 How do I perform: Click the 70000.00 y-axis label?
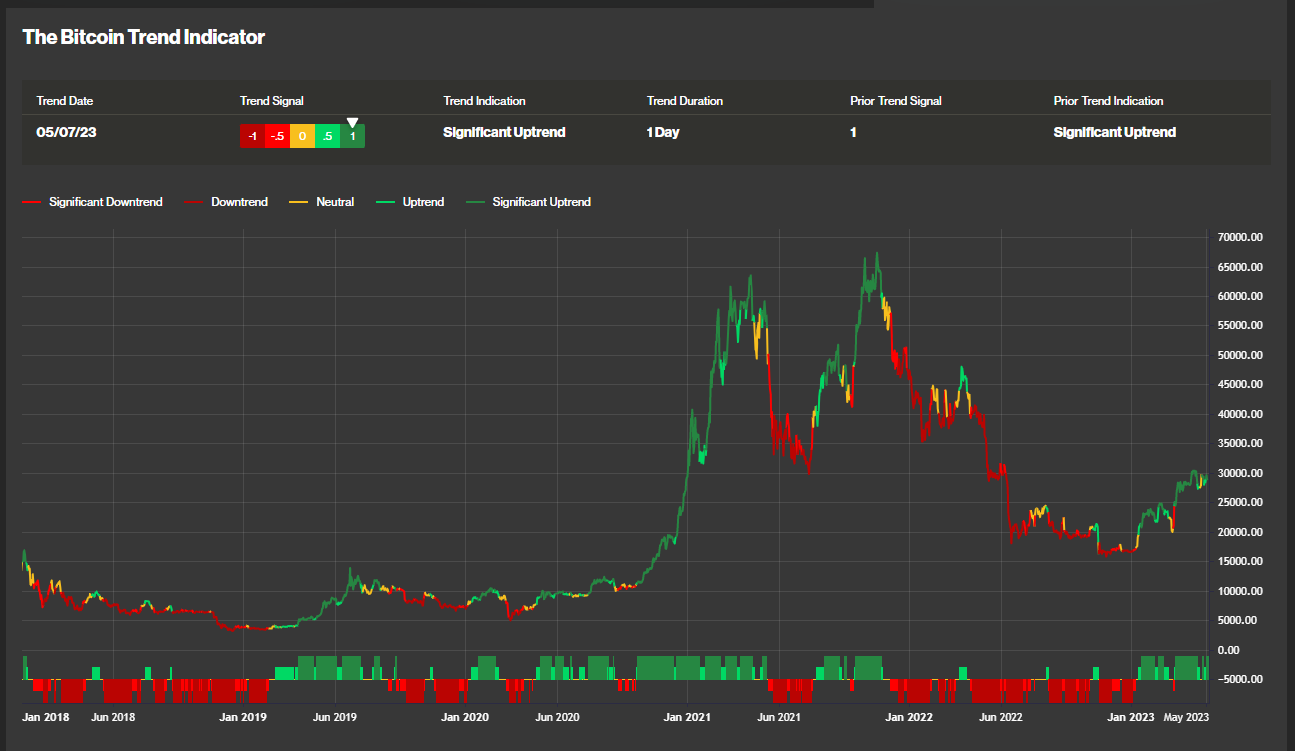coord(1242,238)
